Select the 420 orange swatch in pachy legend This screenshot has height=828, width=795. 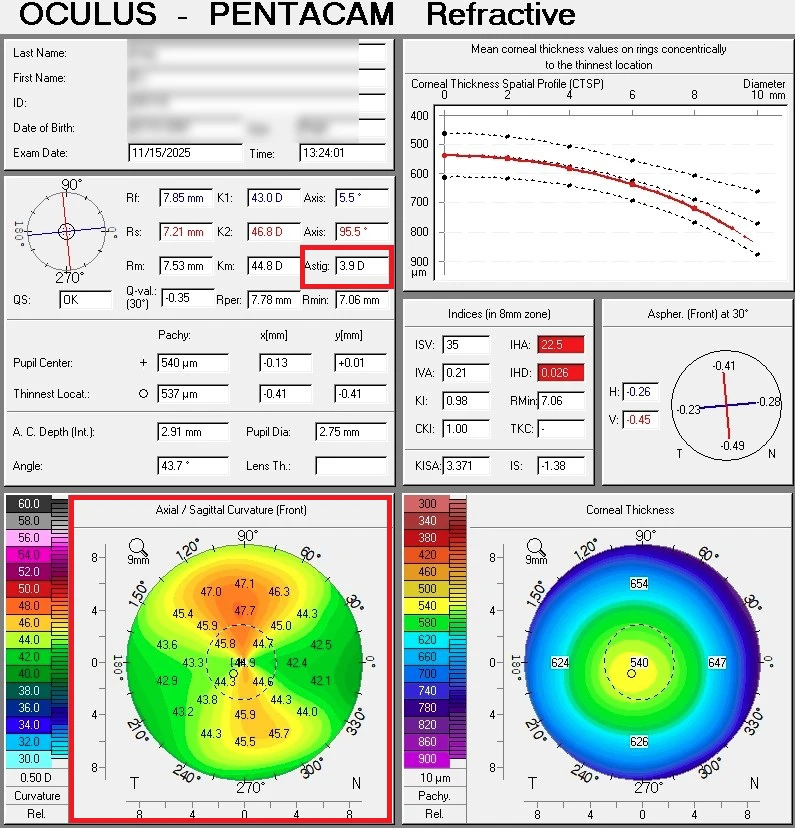427,554
